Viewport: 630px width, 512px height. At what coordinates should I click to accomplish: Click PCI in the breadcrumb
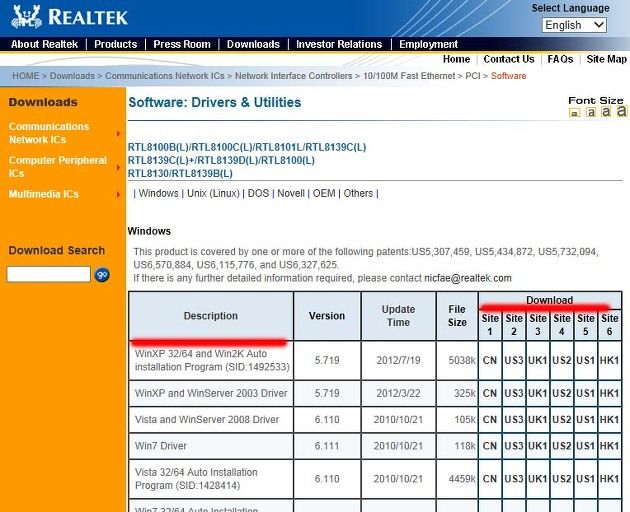tap(472, 76)
